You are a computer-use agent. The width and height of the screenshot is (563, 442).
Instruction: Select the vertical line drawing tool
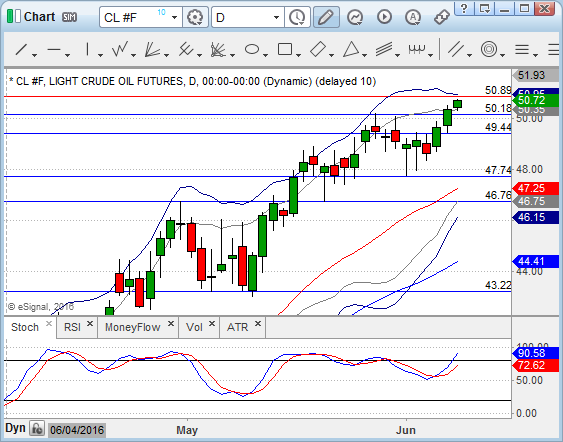(x=87, y=50)
